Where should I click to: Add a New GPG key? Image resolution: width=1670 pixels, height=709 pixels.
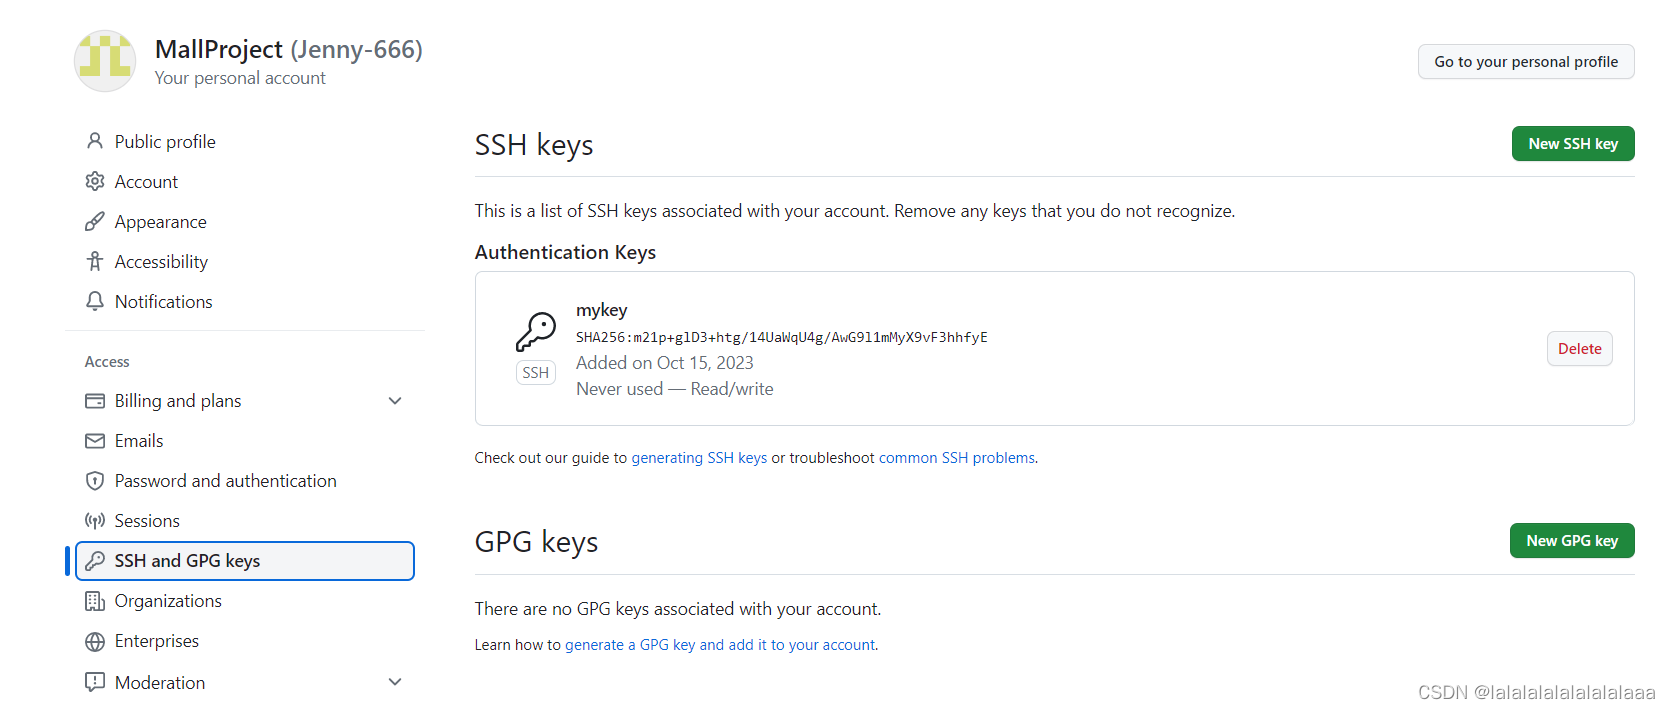[1572, 541]
